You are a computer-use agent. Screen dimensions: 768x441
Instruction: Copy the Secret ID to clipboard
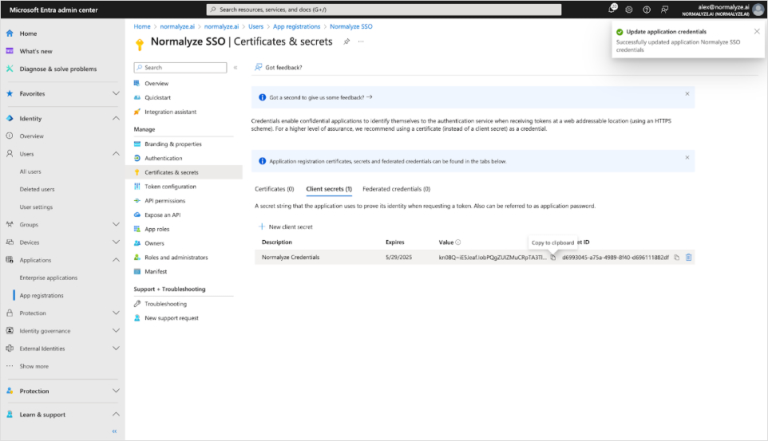[677, 257]
